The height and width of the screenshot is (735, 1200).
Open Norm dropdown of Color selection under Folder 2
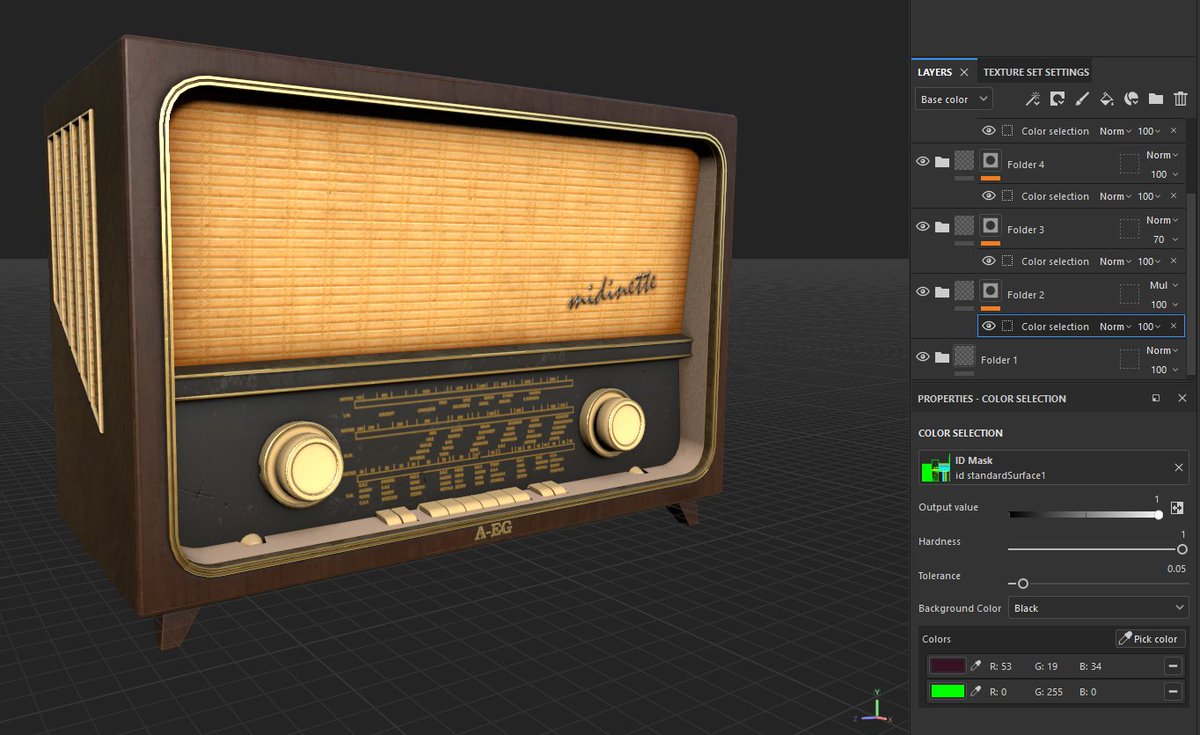1115,327
